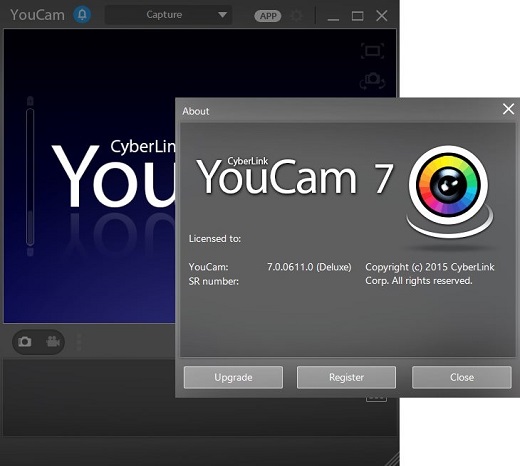The width and height of the screenshot is (520, 466).
Task: Click the blue notification bell icon
Action: [x=82, y=15]
